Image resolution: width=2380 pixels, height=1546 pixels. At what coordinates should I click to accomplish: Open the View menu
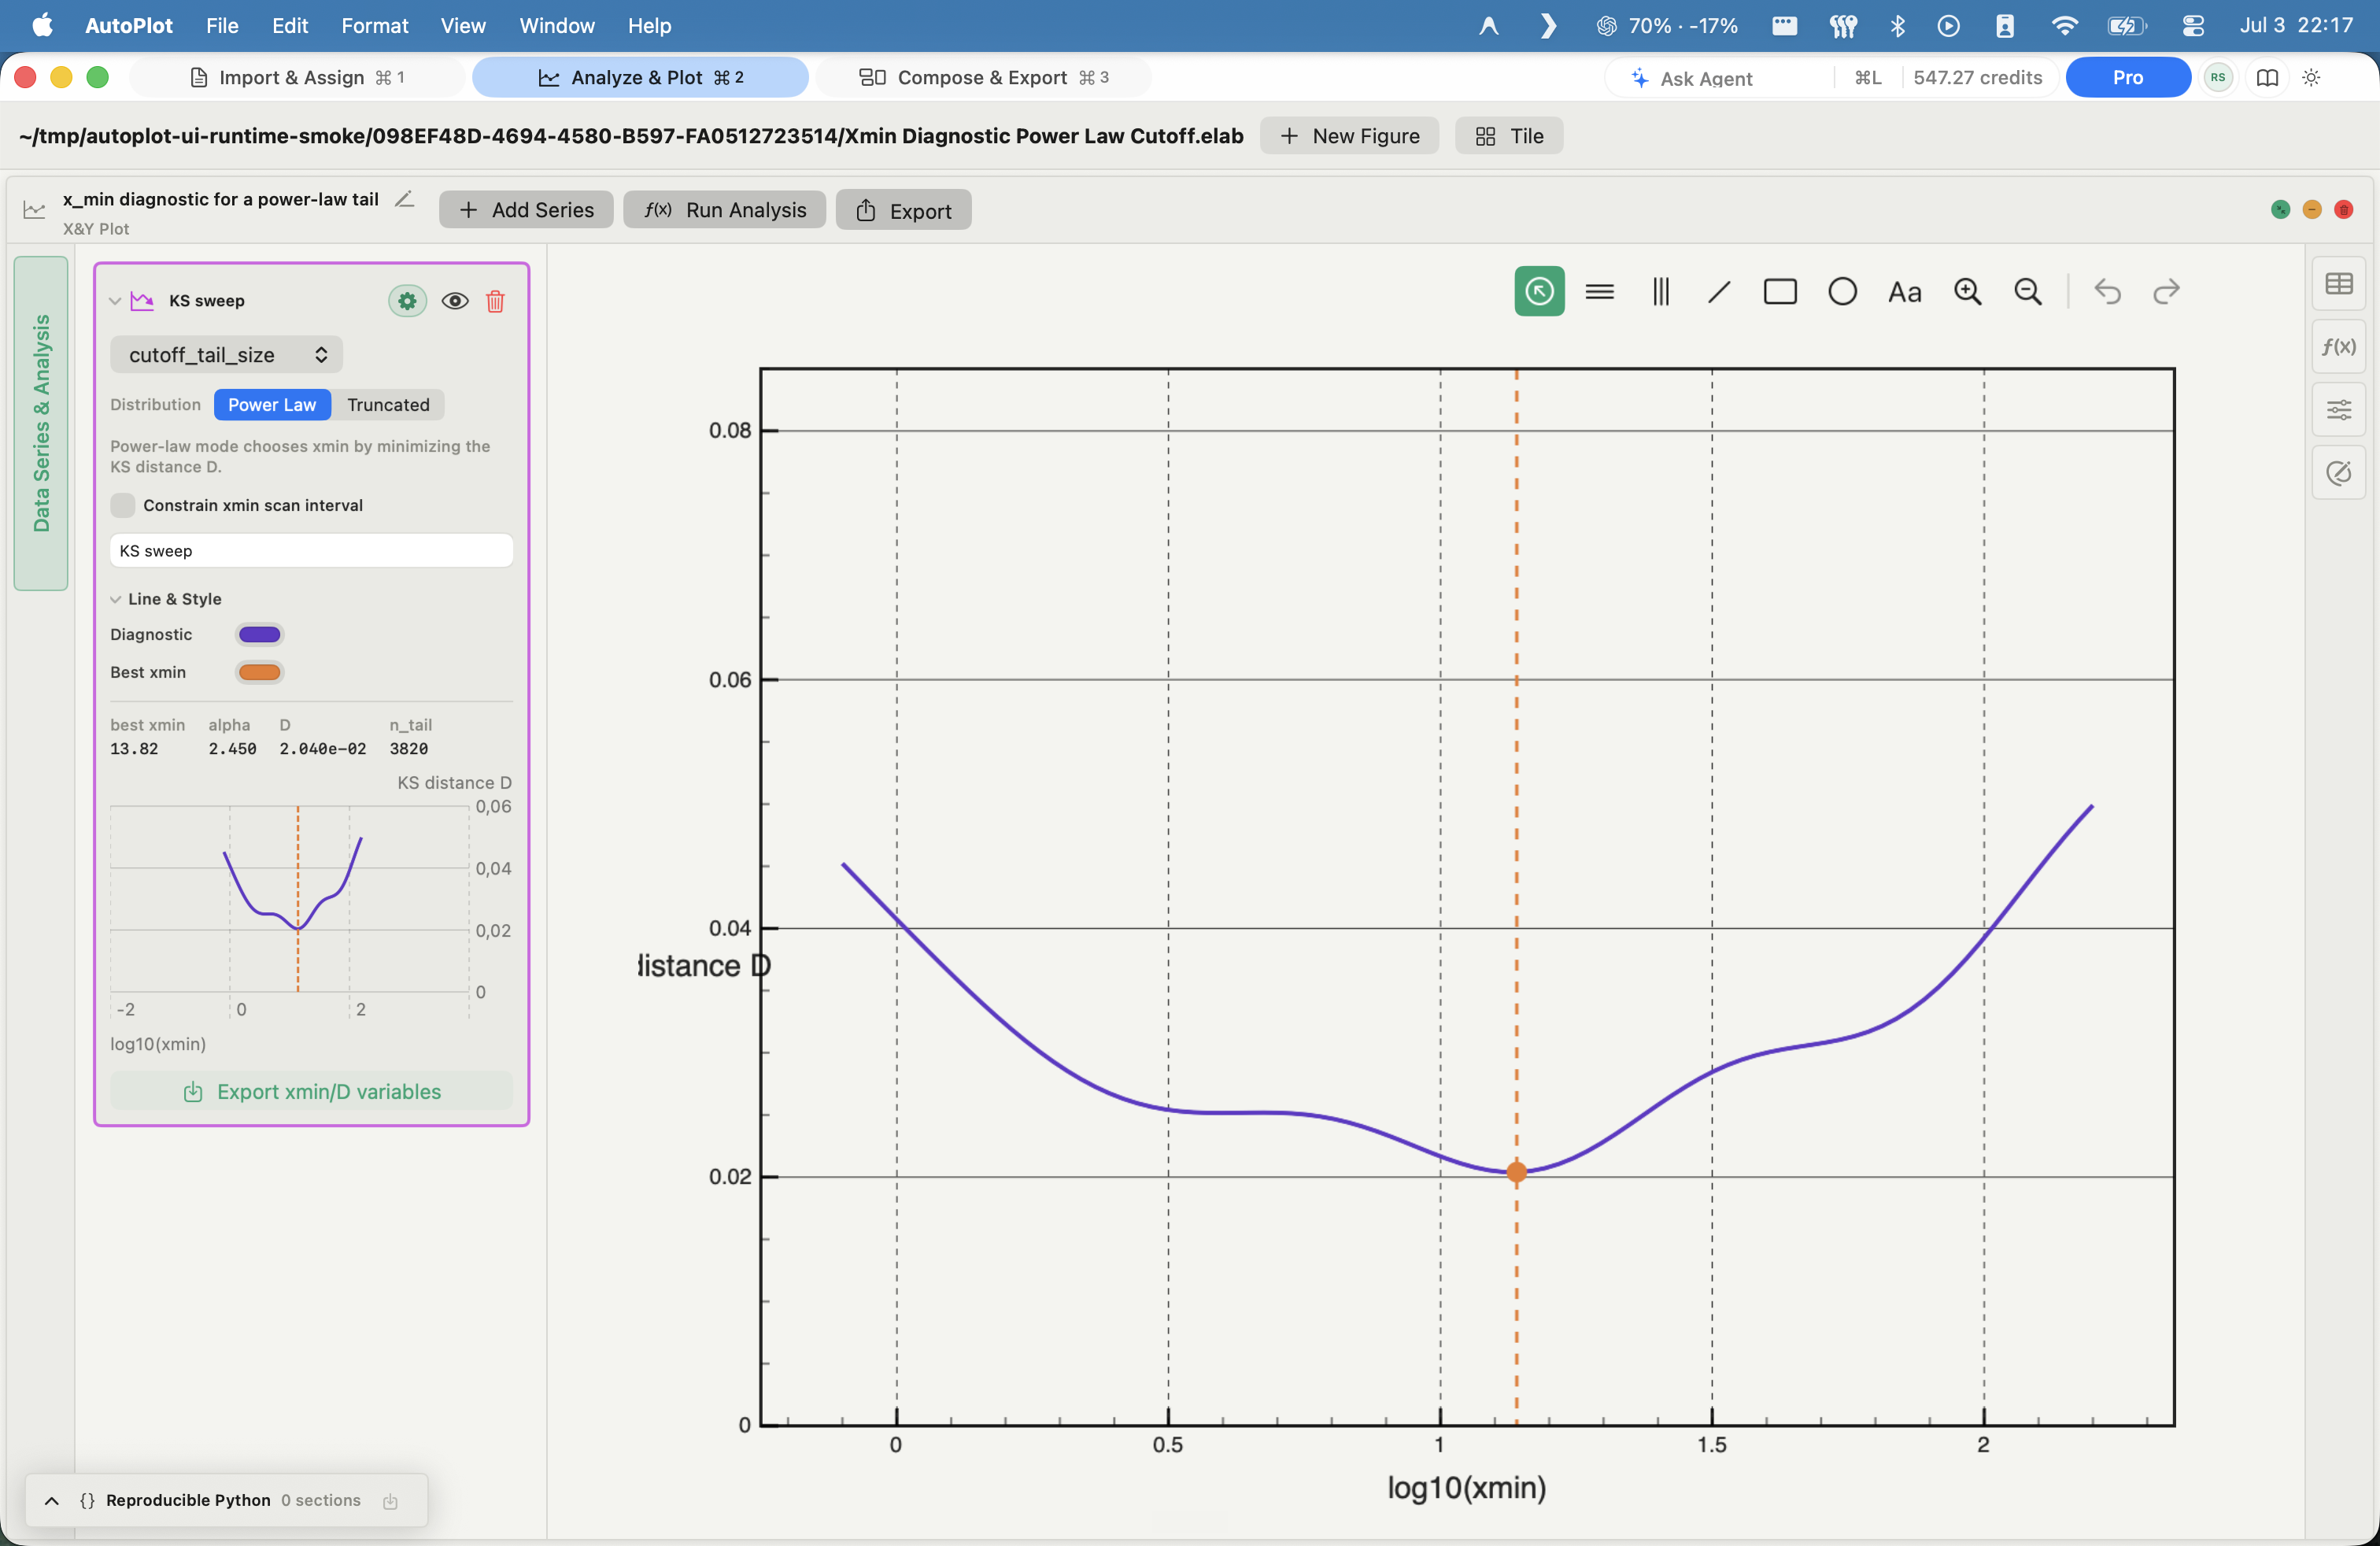[x=463, y=25]
